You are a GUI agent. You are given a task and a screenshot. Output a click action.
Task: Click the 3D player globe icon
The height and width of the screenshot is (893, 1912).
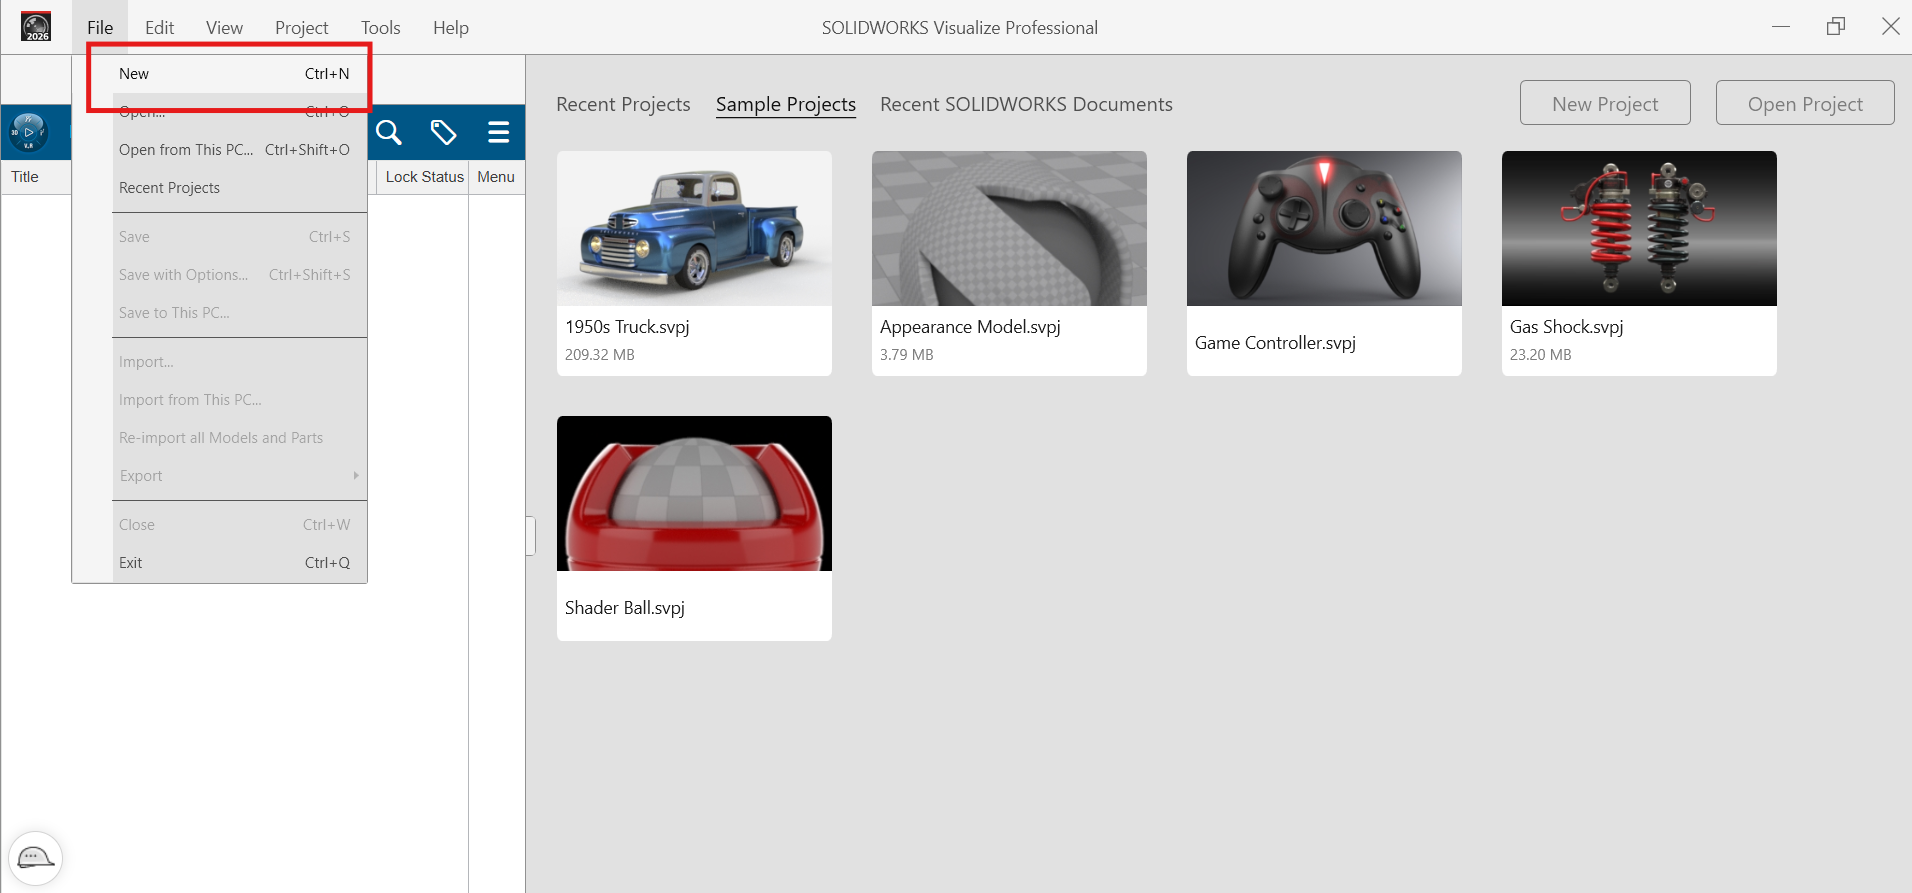coord(28,132)
